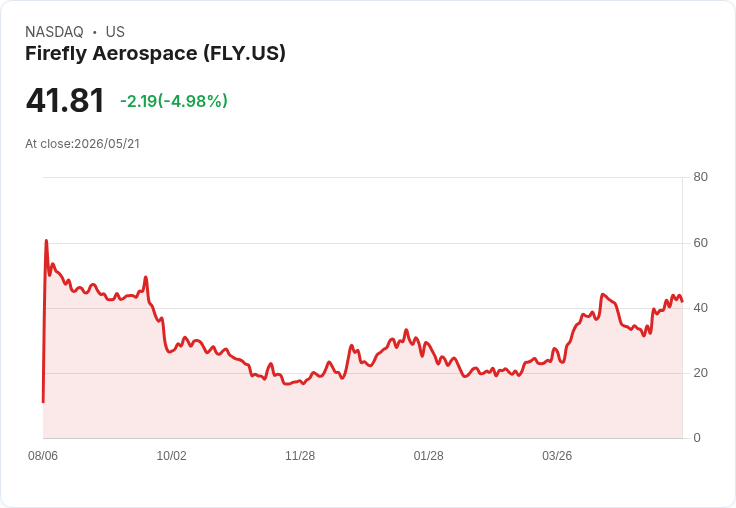Click the 40 price axis label
Viewport: 736px width, 508px height.
(x=700, y=308)
